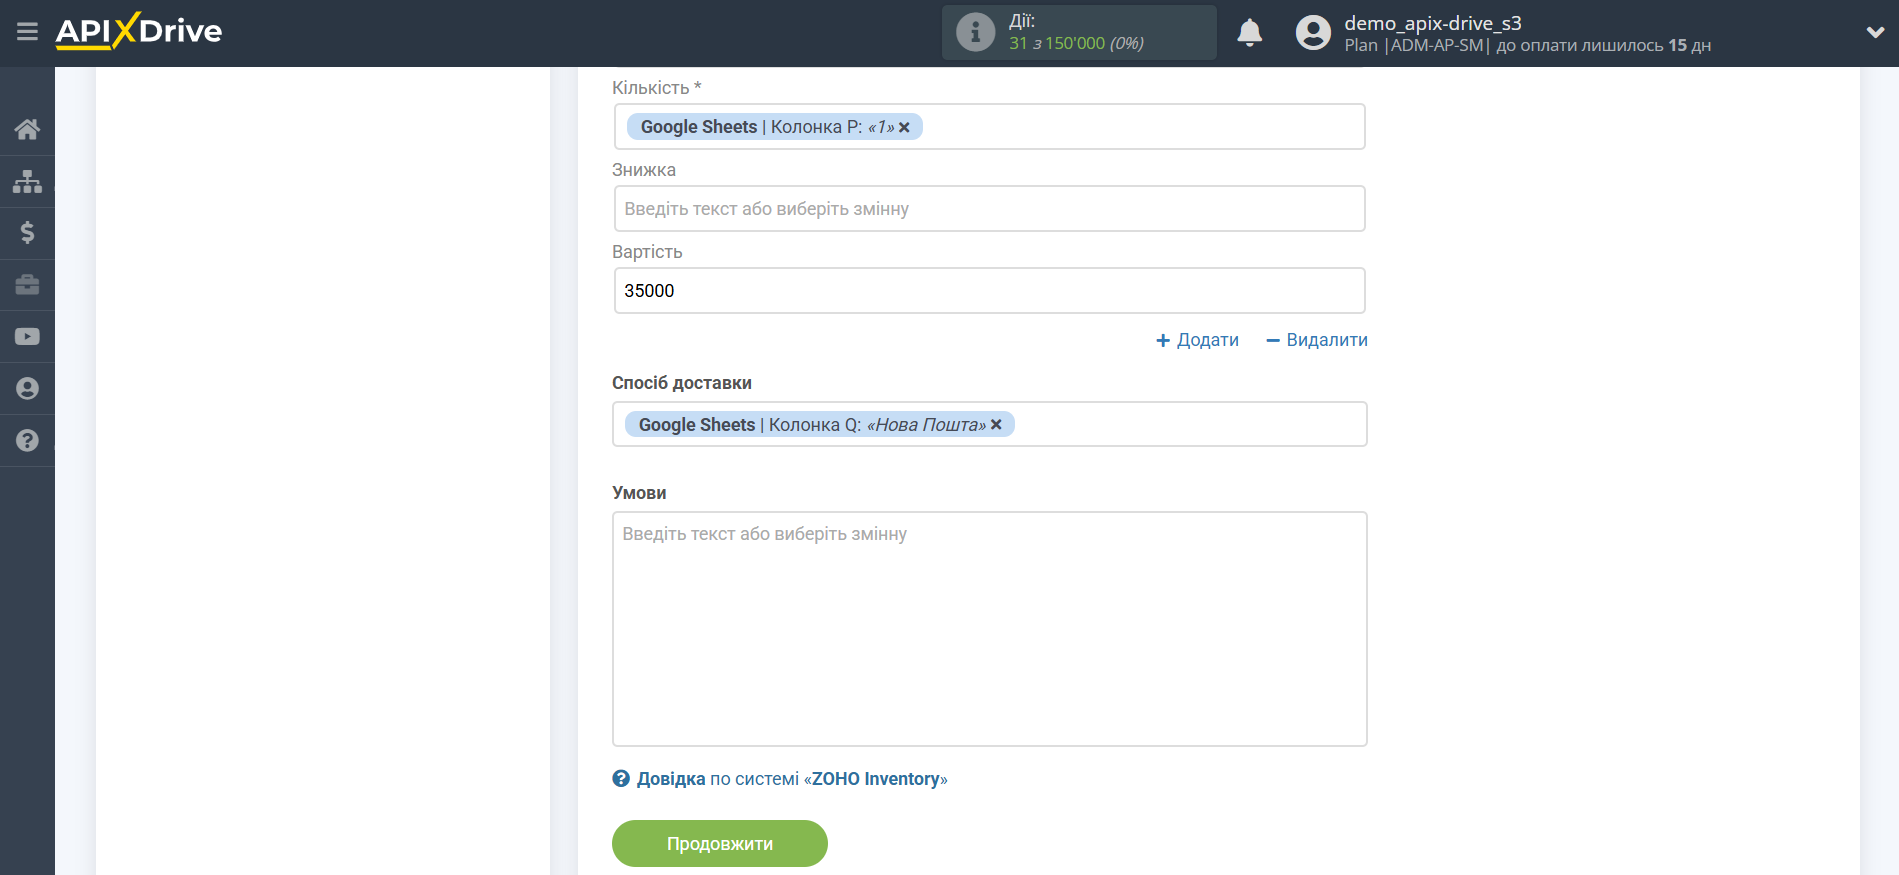This screenshot has width=1899, height=875.
Task: Click the Знижка input field
Action: (989, 209)
